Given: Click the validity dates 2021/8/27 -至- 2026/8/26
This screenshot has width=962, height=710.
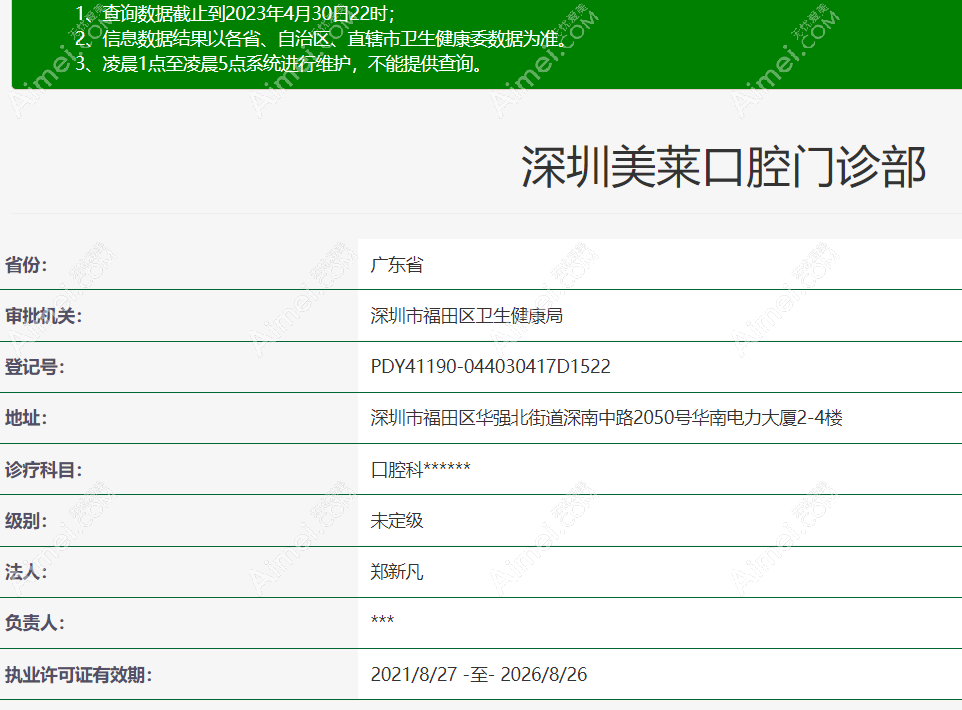Looking at the screenshot, I should tap(479, 674).
